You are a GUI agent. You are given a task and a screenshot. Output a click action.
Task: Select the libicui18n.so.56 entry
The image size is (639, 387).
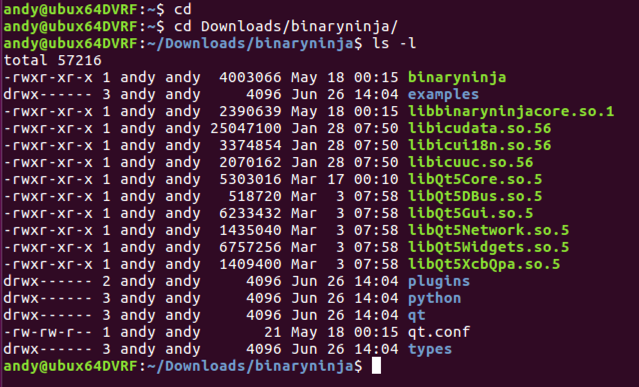point(480,145)
